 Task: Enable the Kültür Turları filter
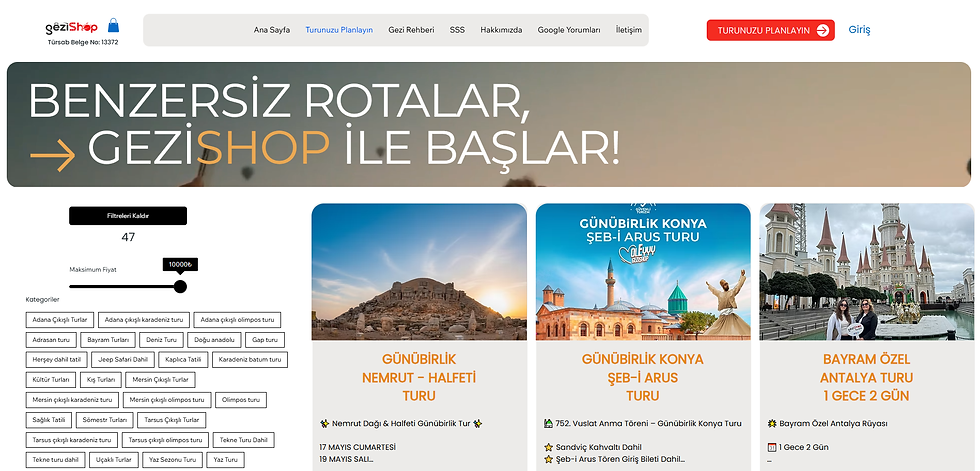pyautogui.click(x=51, y=380)
